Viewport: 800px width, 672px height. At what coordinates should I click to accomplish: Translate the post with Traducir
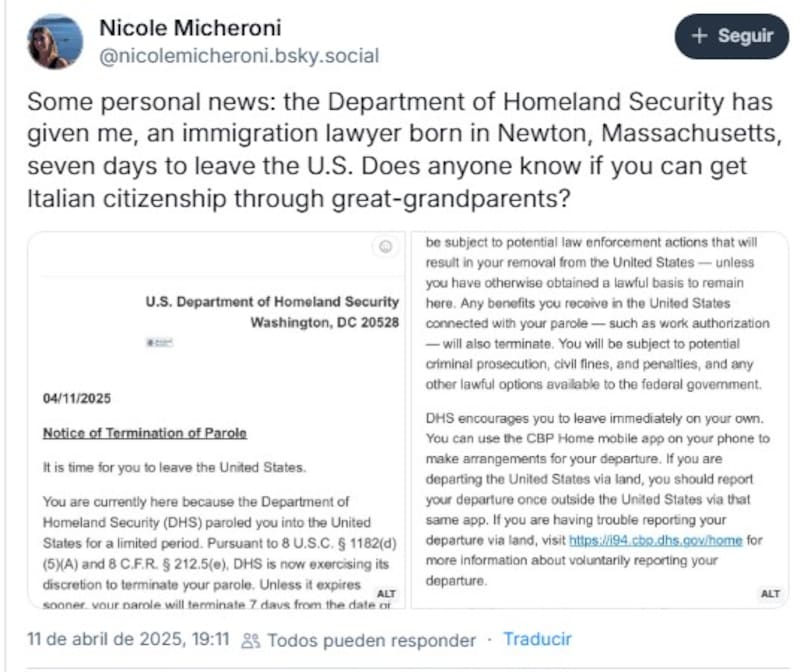[x=537, y=639]
